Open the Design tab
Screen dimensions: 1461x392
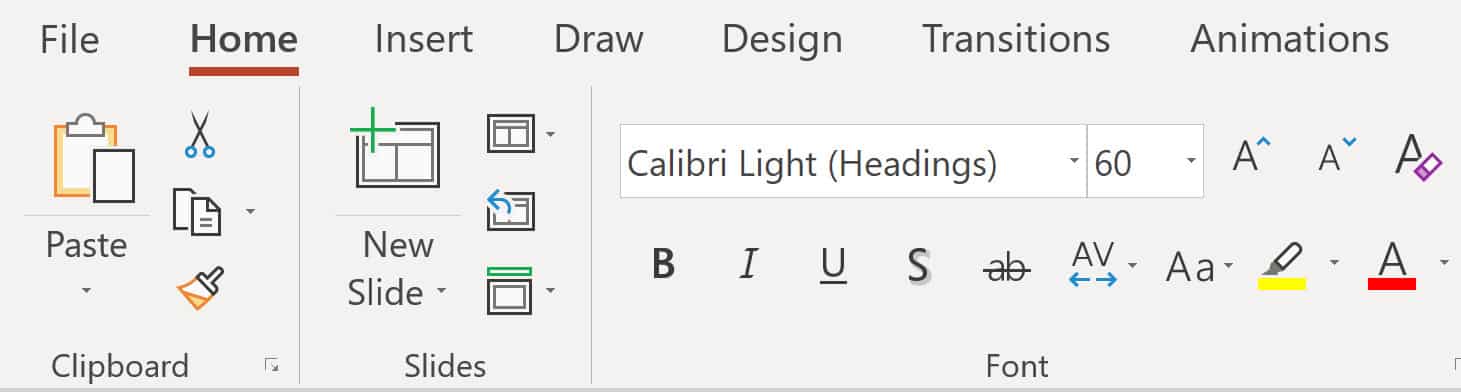pyautogui.click(x=782, y=39)
